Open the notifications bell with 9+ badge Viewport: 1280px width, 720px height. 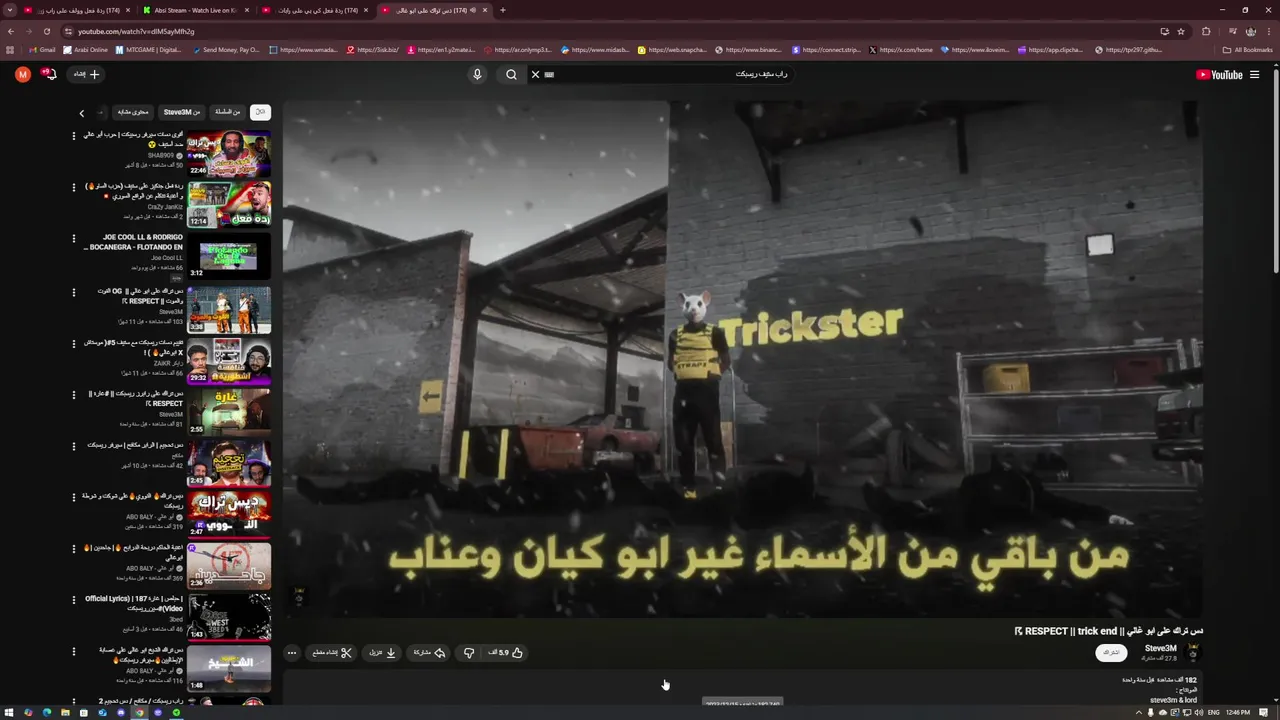[48, 74]
